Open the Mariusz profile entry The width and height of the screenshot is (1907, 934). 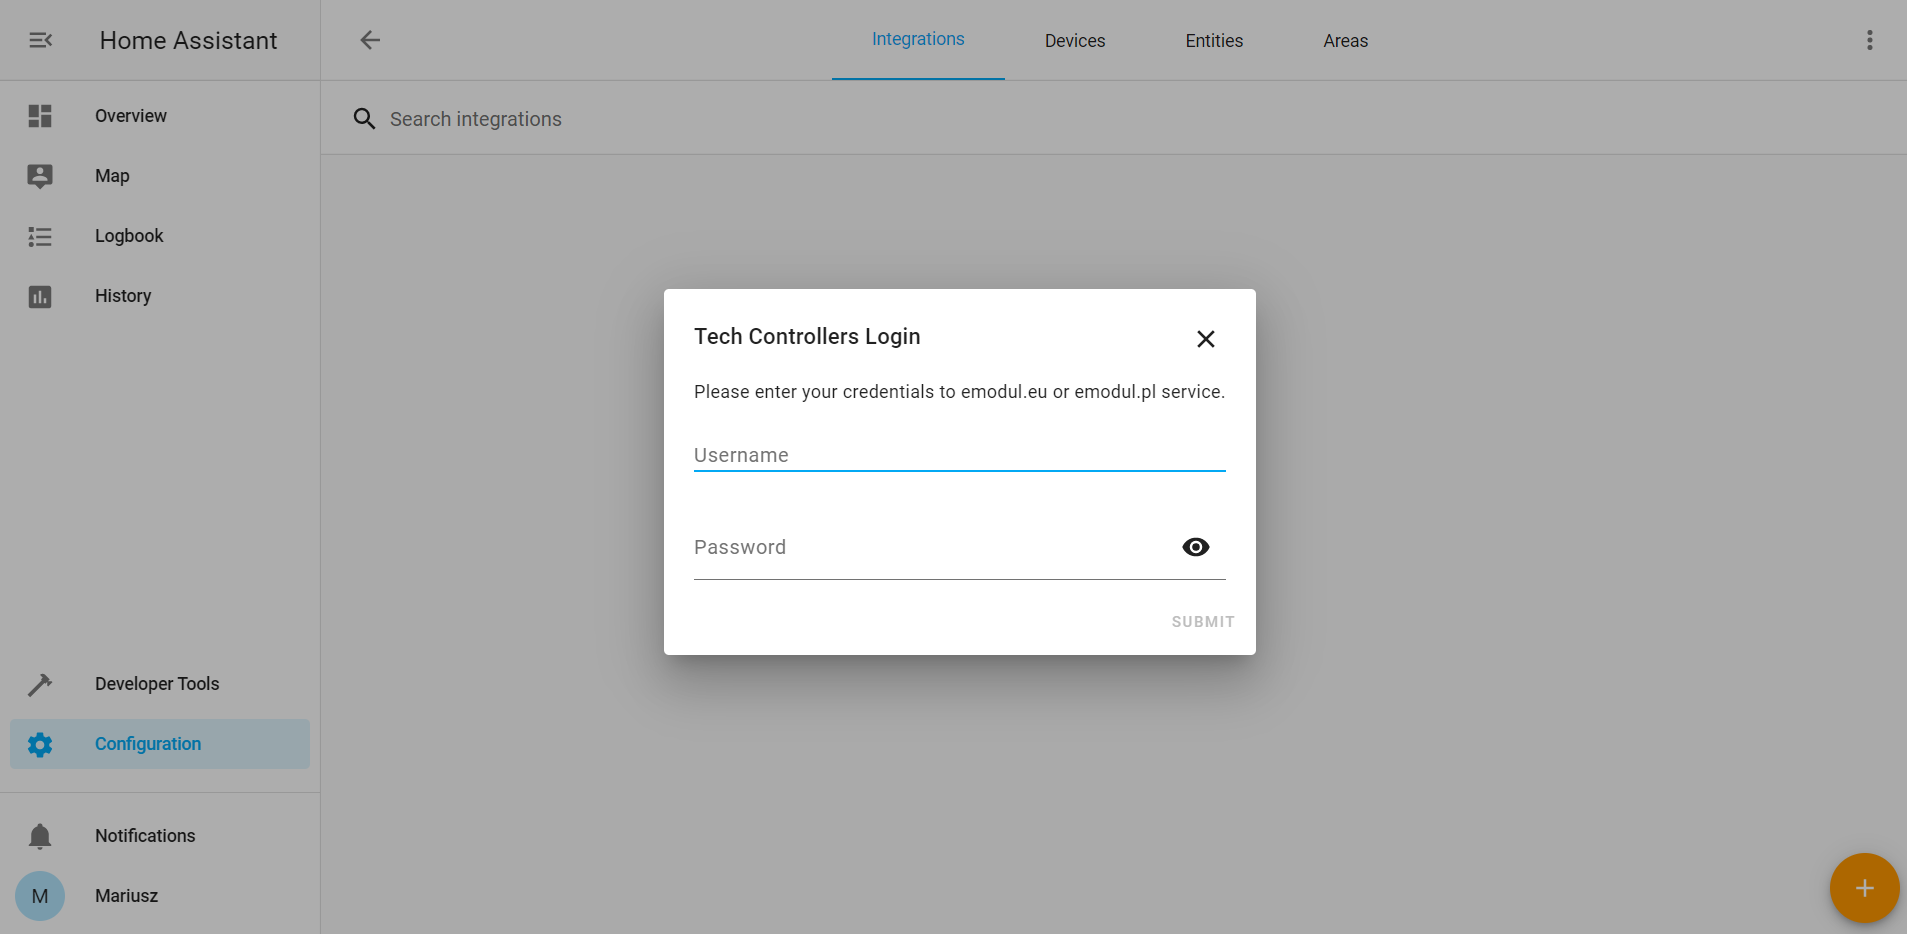[x=160, y=896]
